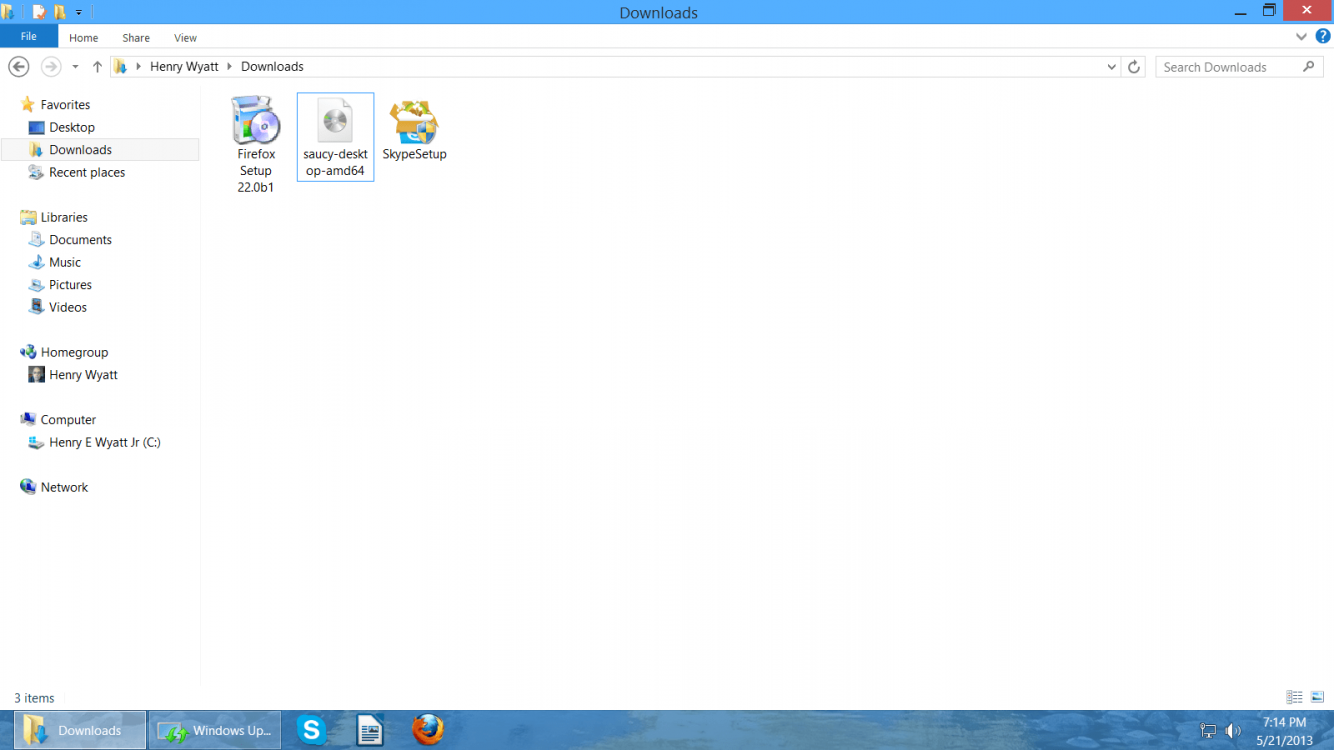
Task: Click the Properties icon in the quick access toolbar
Action: click(x=39, y=12)
